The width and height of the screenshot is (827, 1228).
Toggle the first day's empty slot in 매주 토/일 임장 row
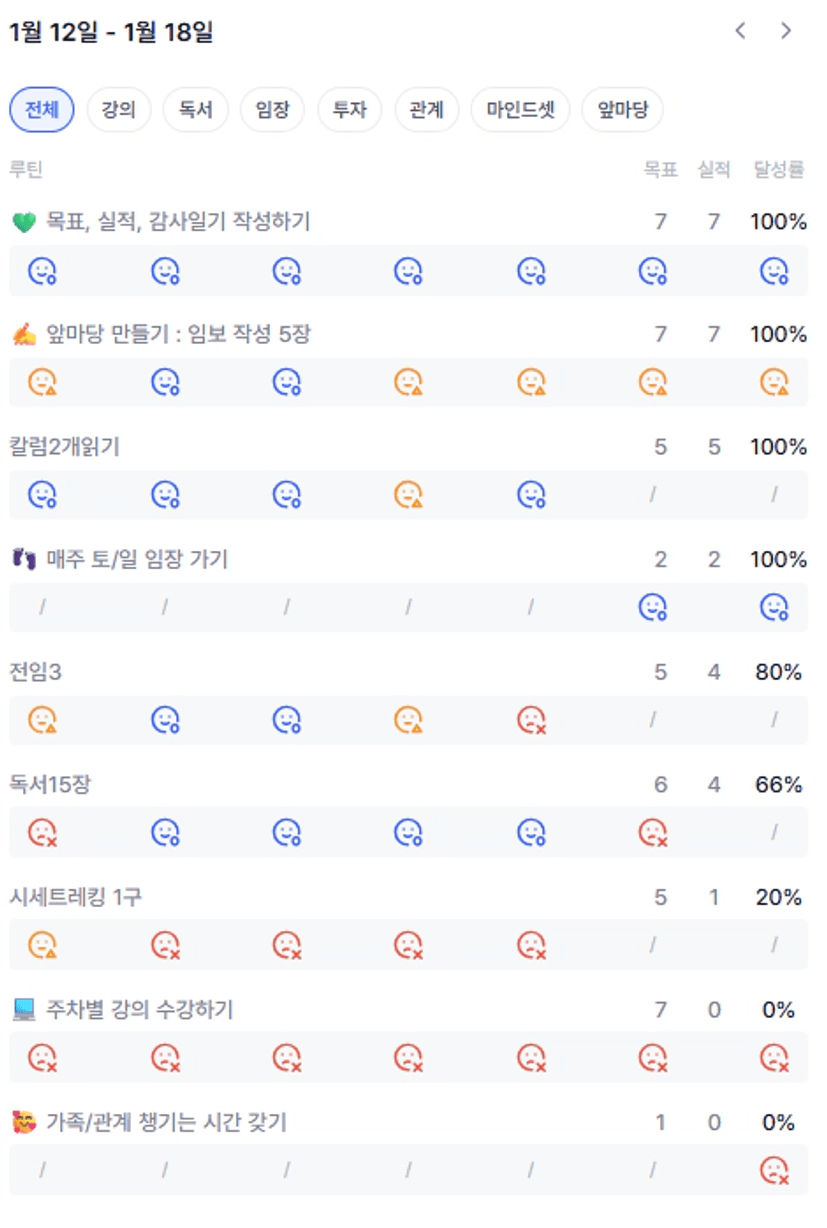(x=42, y=607)
